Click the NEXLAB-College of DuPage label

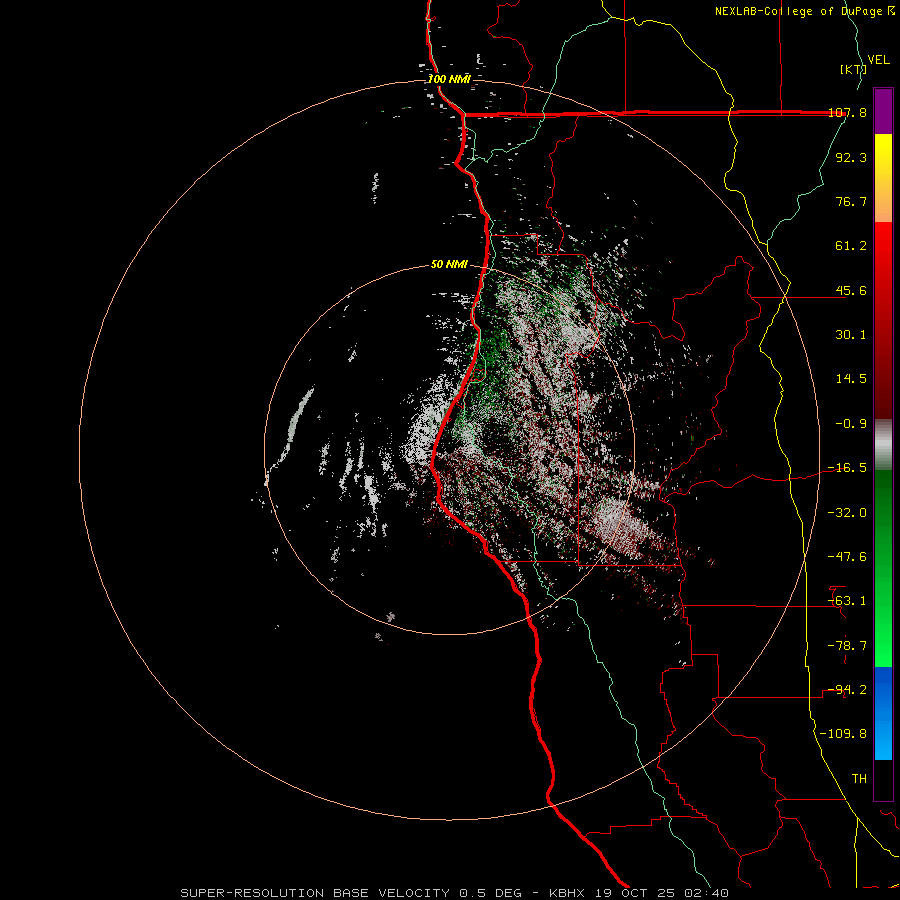(798, 11)
